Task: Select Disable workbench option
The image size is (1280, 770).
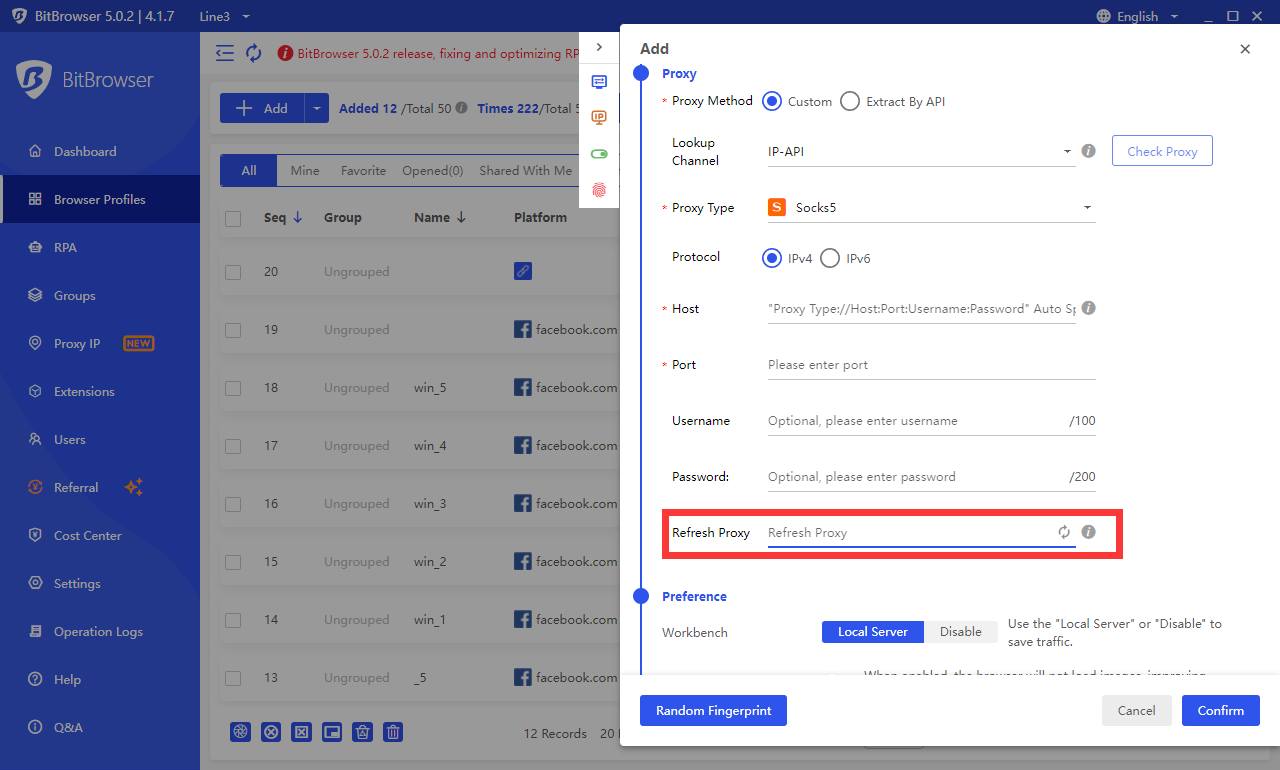Action: (x=961, y=631)
